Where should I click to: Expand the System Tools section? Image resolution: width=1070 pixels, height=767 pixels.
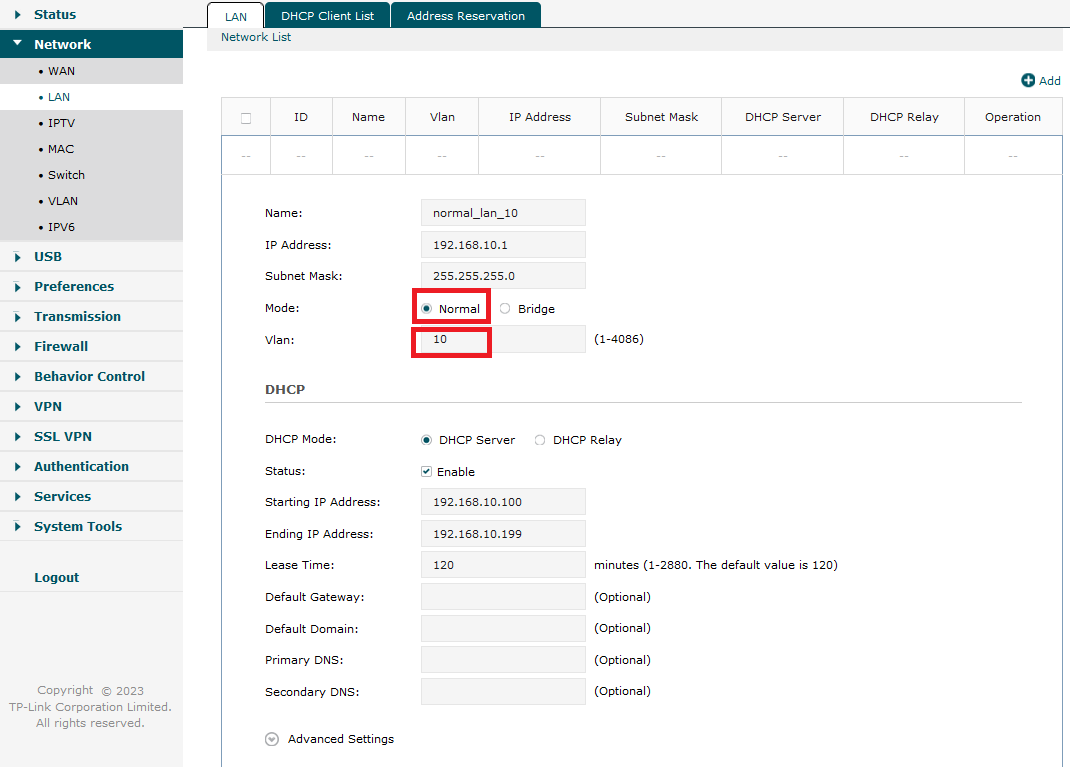(91, 527)
